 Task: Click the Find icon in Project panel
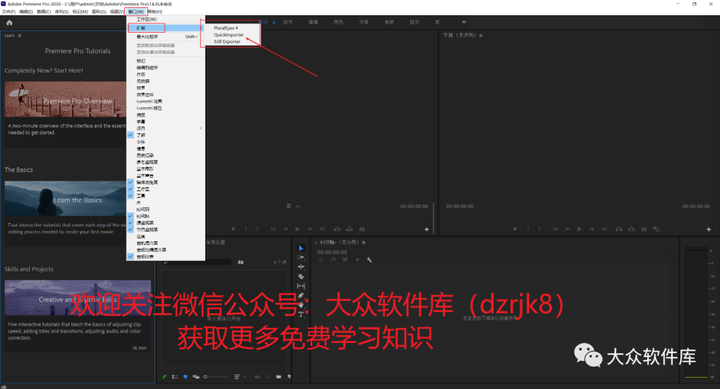point(268,377)
